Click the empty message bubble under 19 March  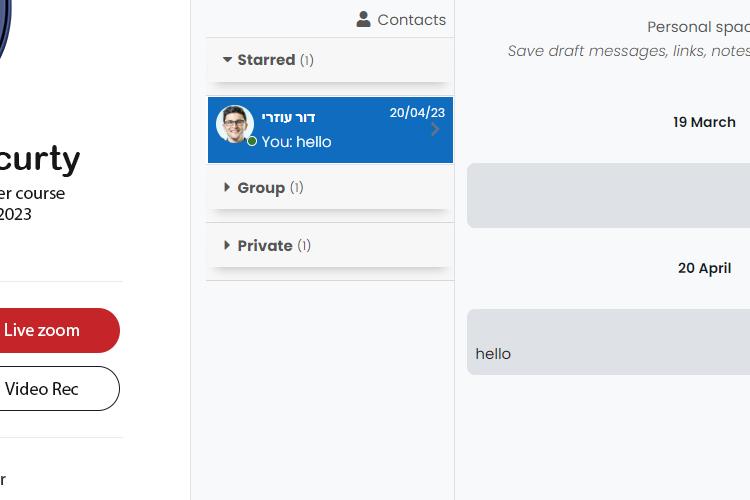click(608, 195)
